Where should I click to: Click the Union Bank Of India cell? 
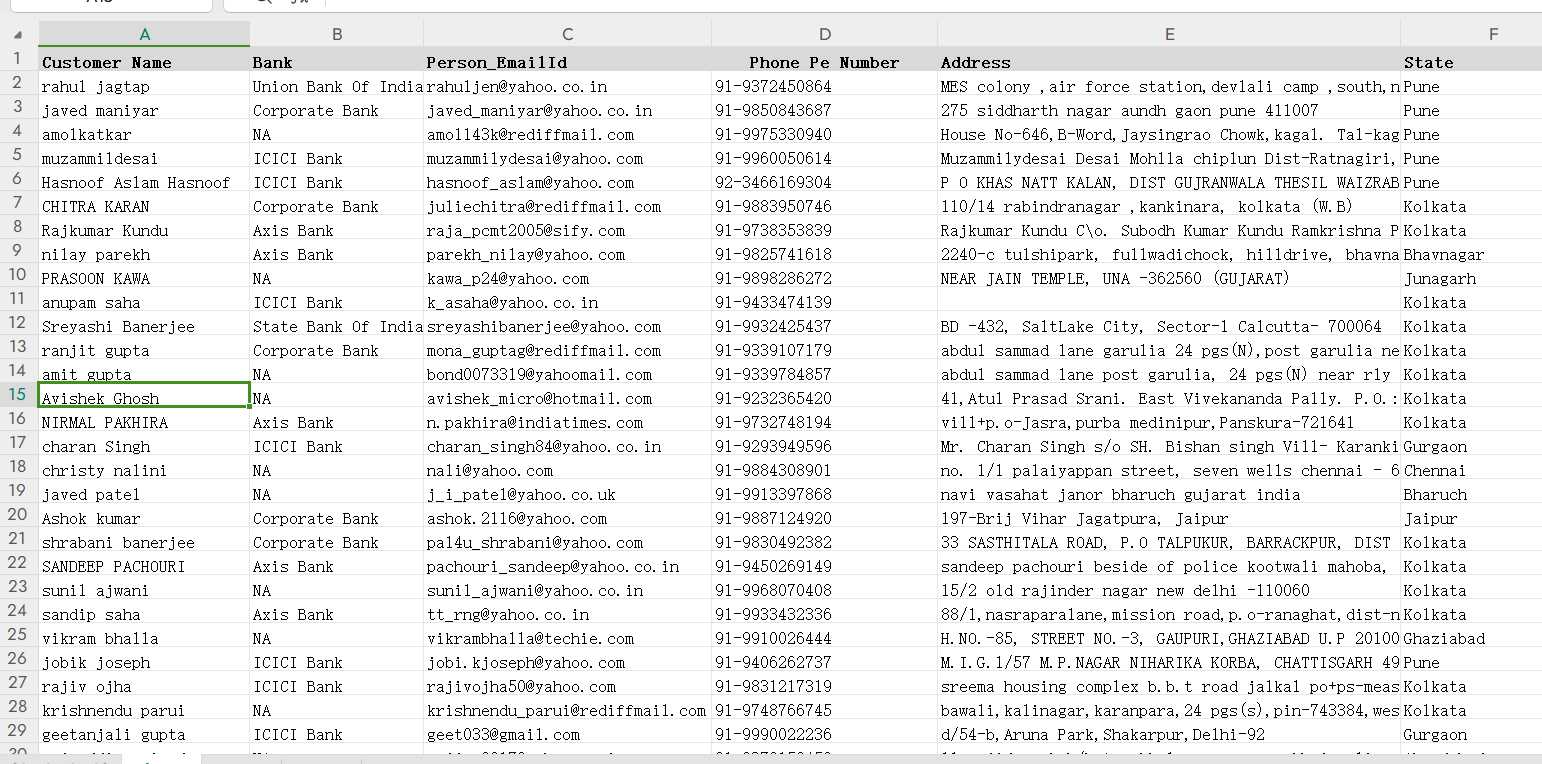pos(337,87)
